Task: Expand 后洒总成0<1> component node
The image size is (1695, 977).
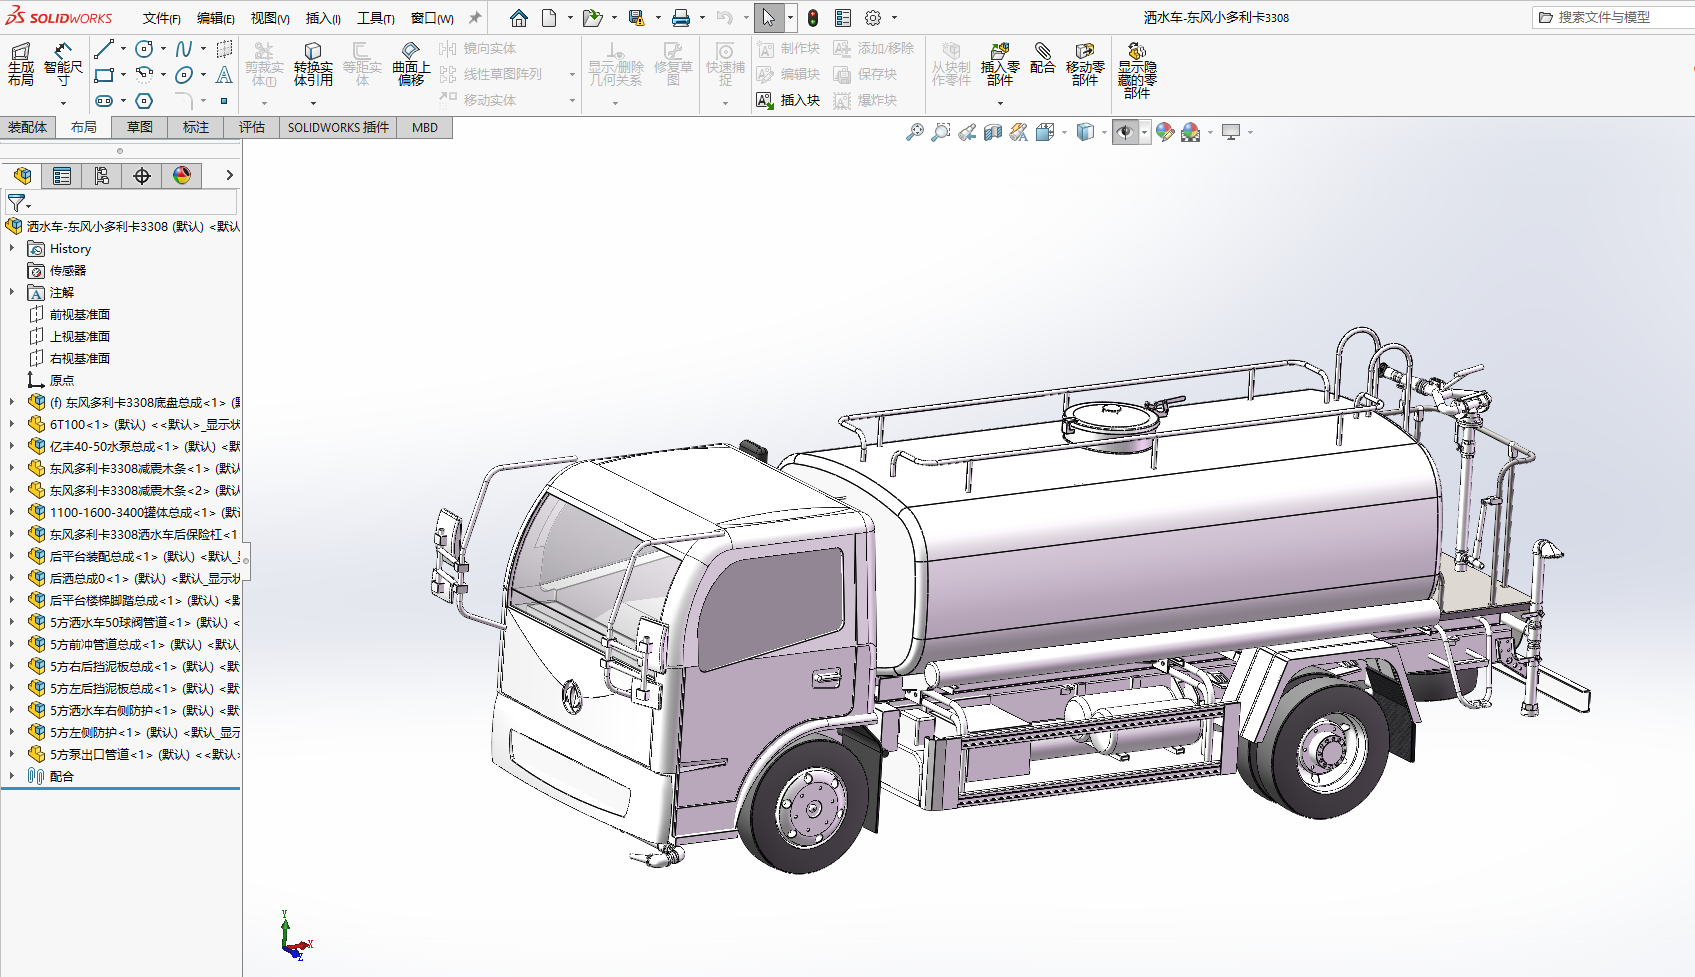Action: (x=12, y=578)
